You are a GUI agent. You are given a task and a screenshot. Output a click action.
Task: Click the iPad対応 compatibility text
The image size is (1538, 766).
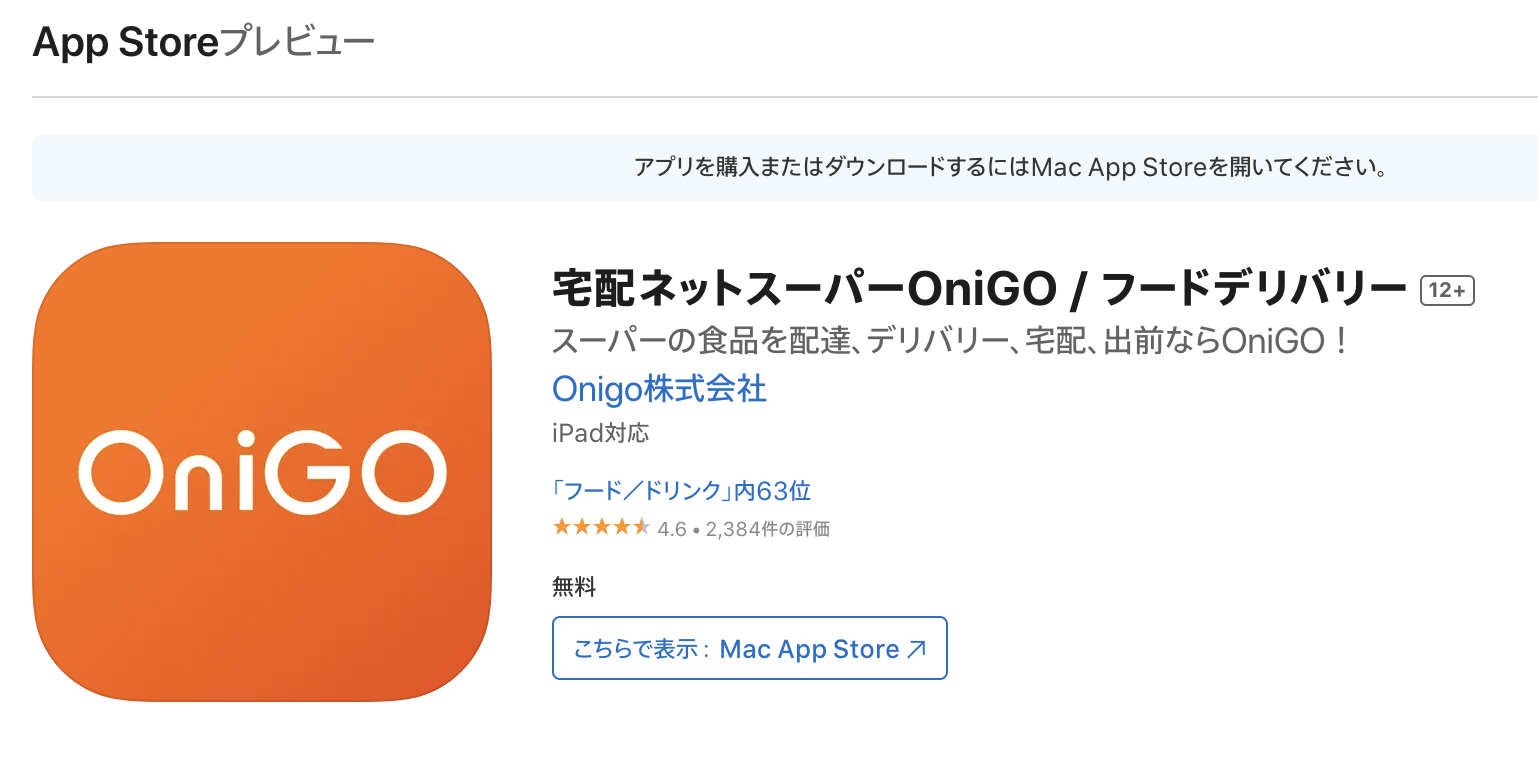pos(600,433)
